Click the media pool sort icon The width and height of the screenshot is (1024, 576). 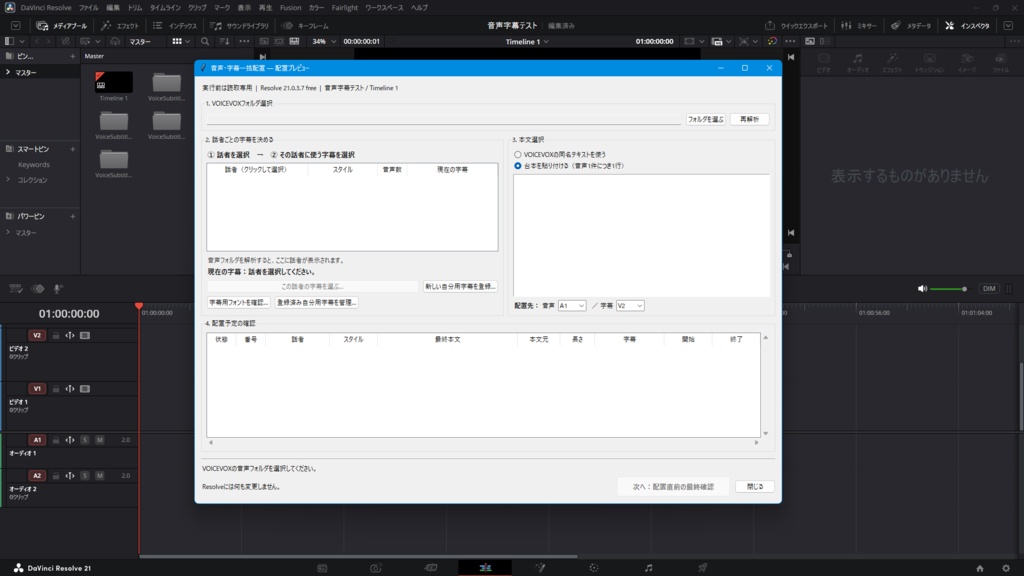tap(224, 41)
